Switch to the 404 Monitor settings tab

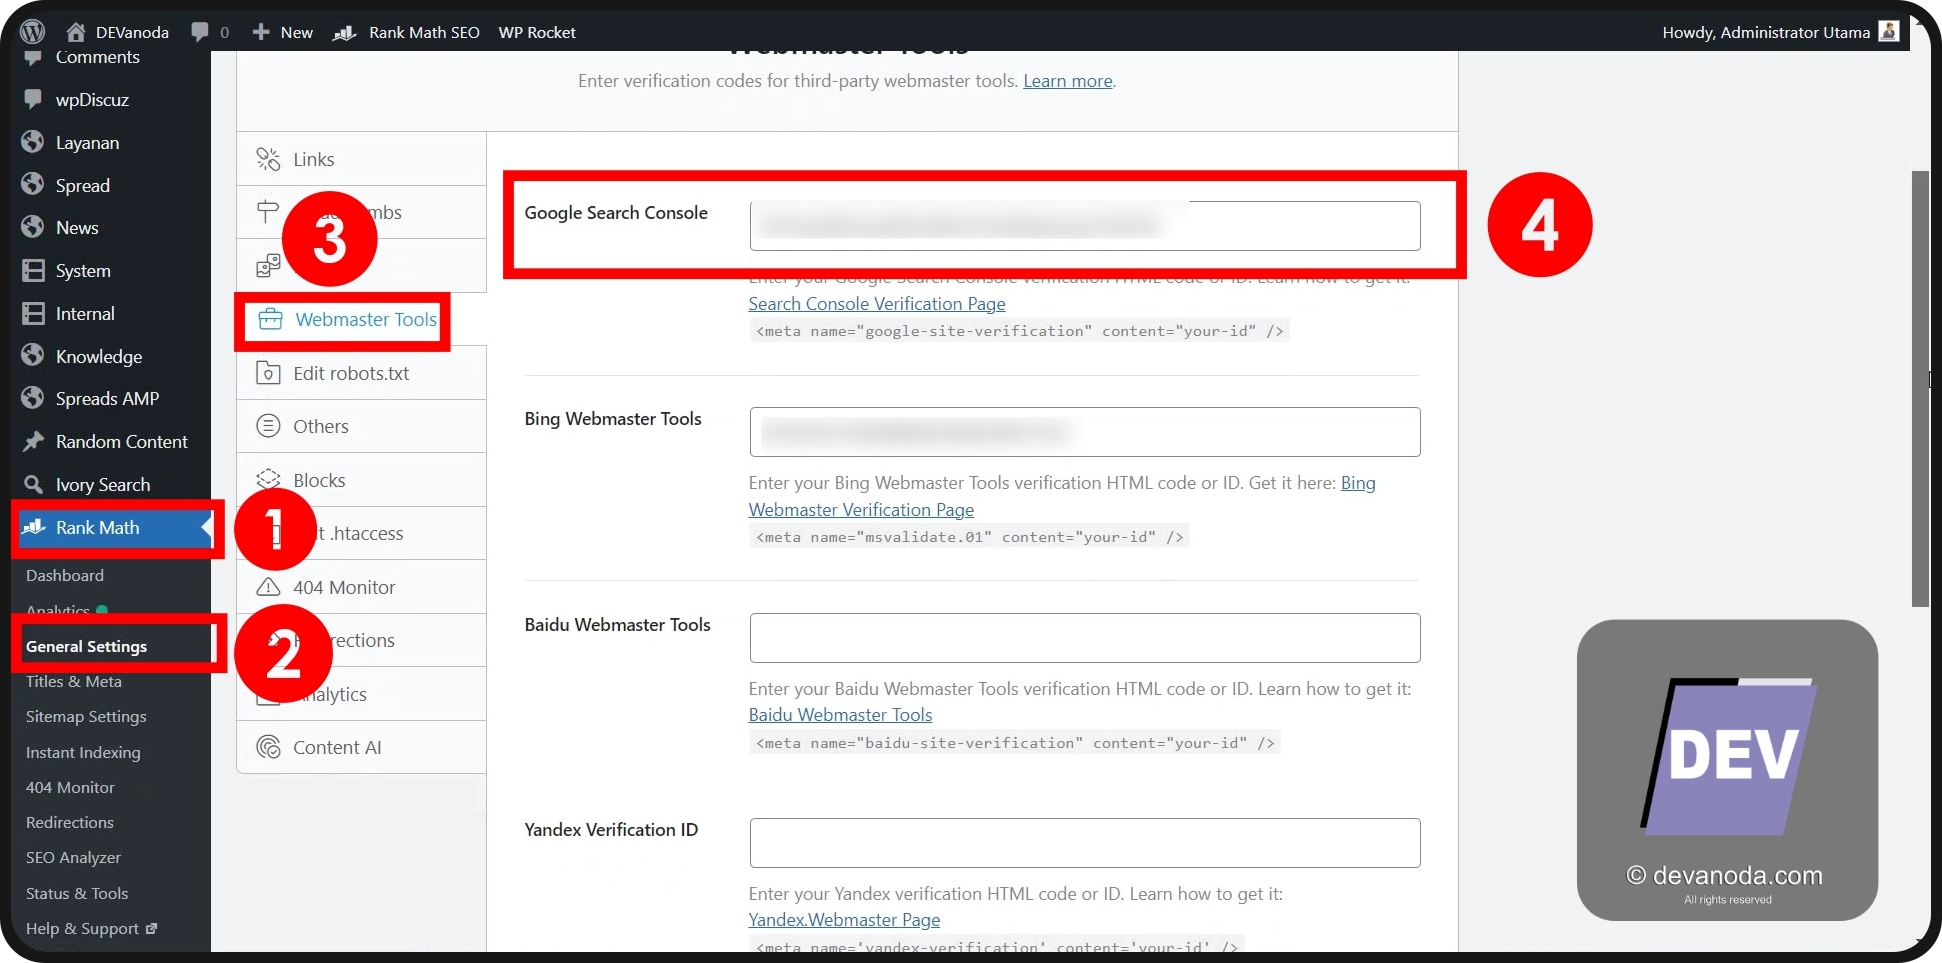pos(361,587)
